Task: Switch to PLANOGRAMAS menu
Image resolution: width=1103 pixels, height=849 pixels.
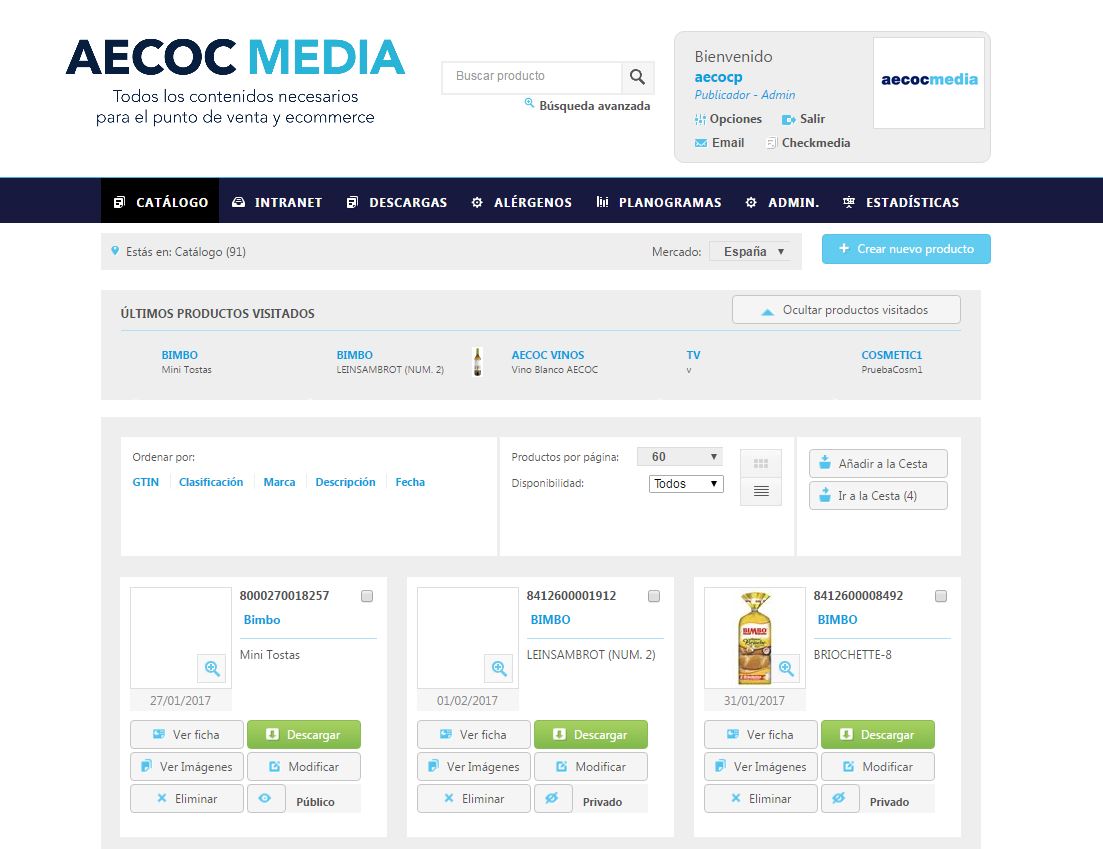Action: point(659,202)
